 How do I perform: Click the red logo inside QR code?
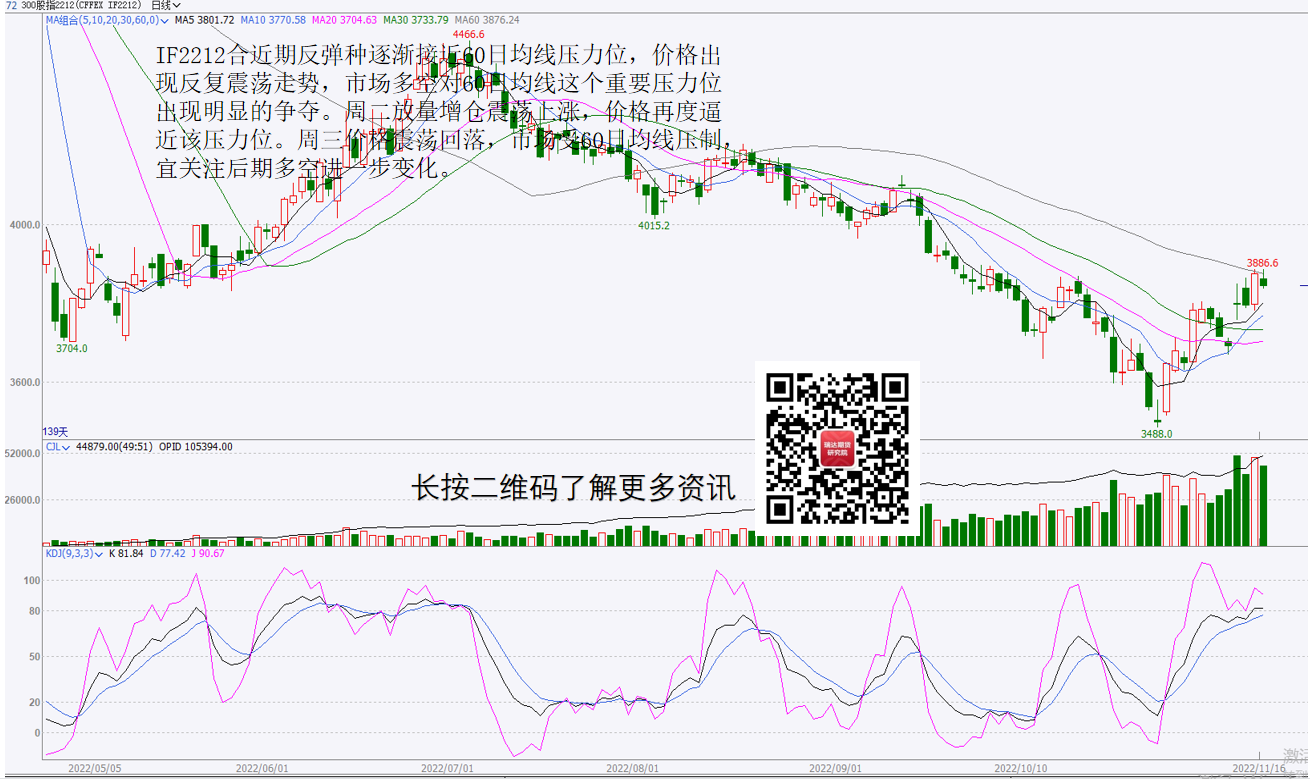coord(837,449)
